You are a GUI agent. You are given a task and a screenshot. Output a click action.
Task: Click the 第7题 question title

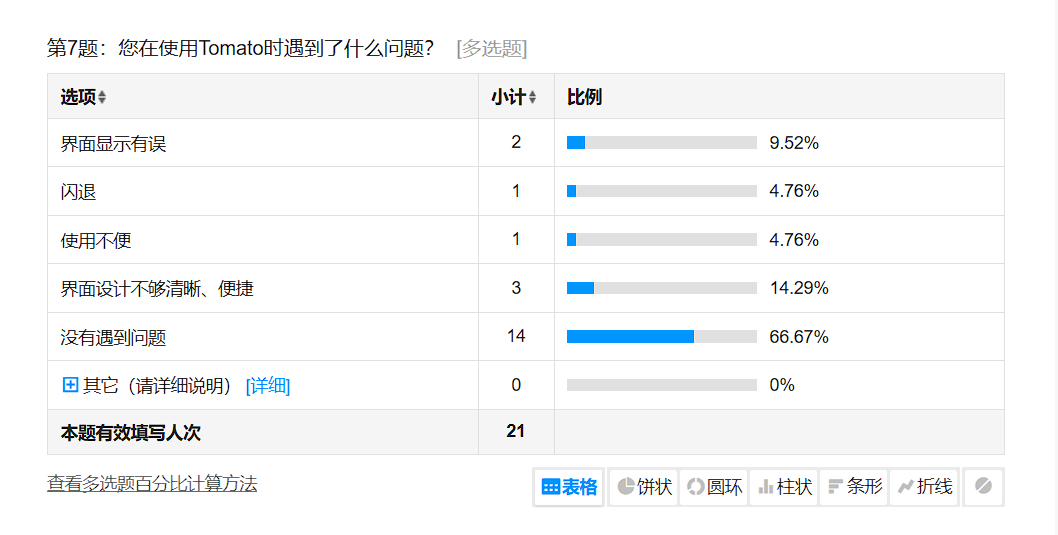point(240,48)
